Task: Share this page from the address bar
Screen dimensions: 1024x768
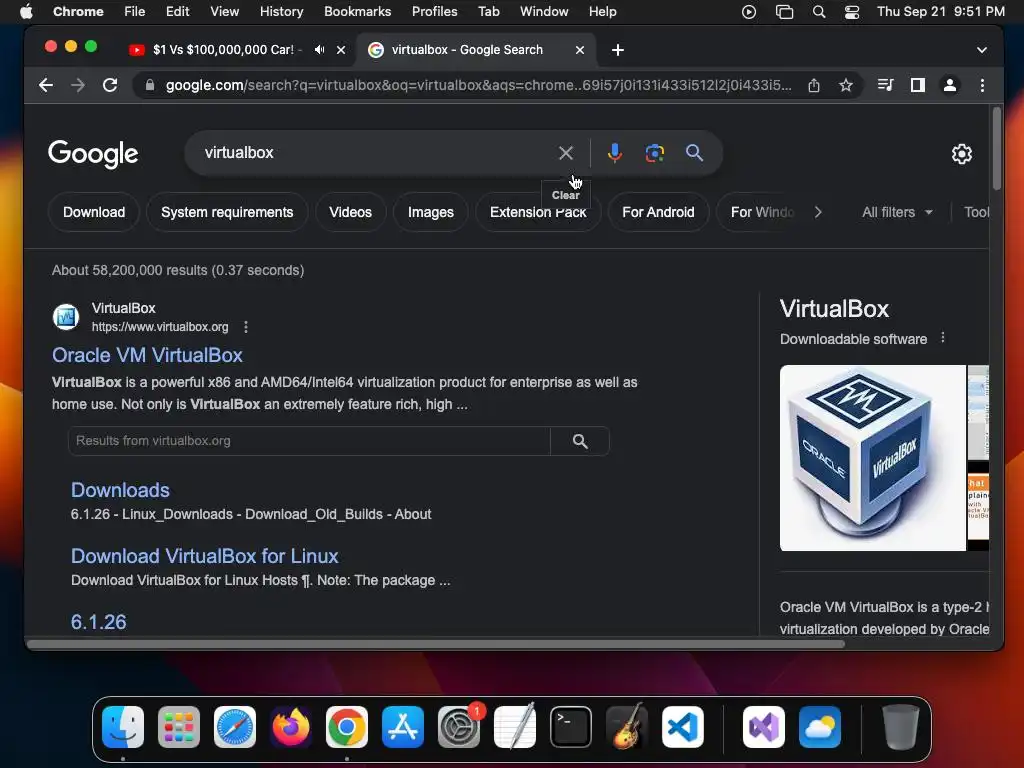Action: tap(814, 85)
